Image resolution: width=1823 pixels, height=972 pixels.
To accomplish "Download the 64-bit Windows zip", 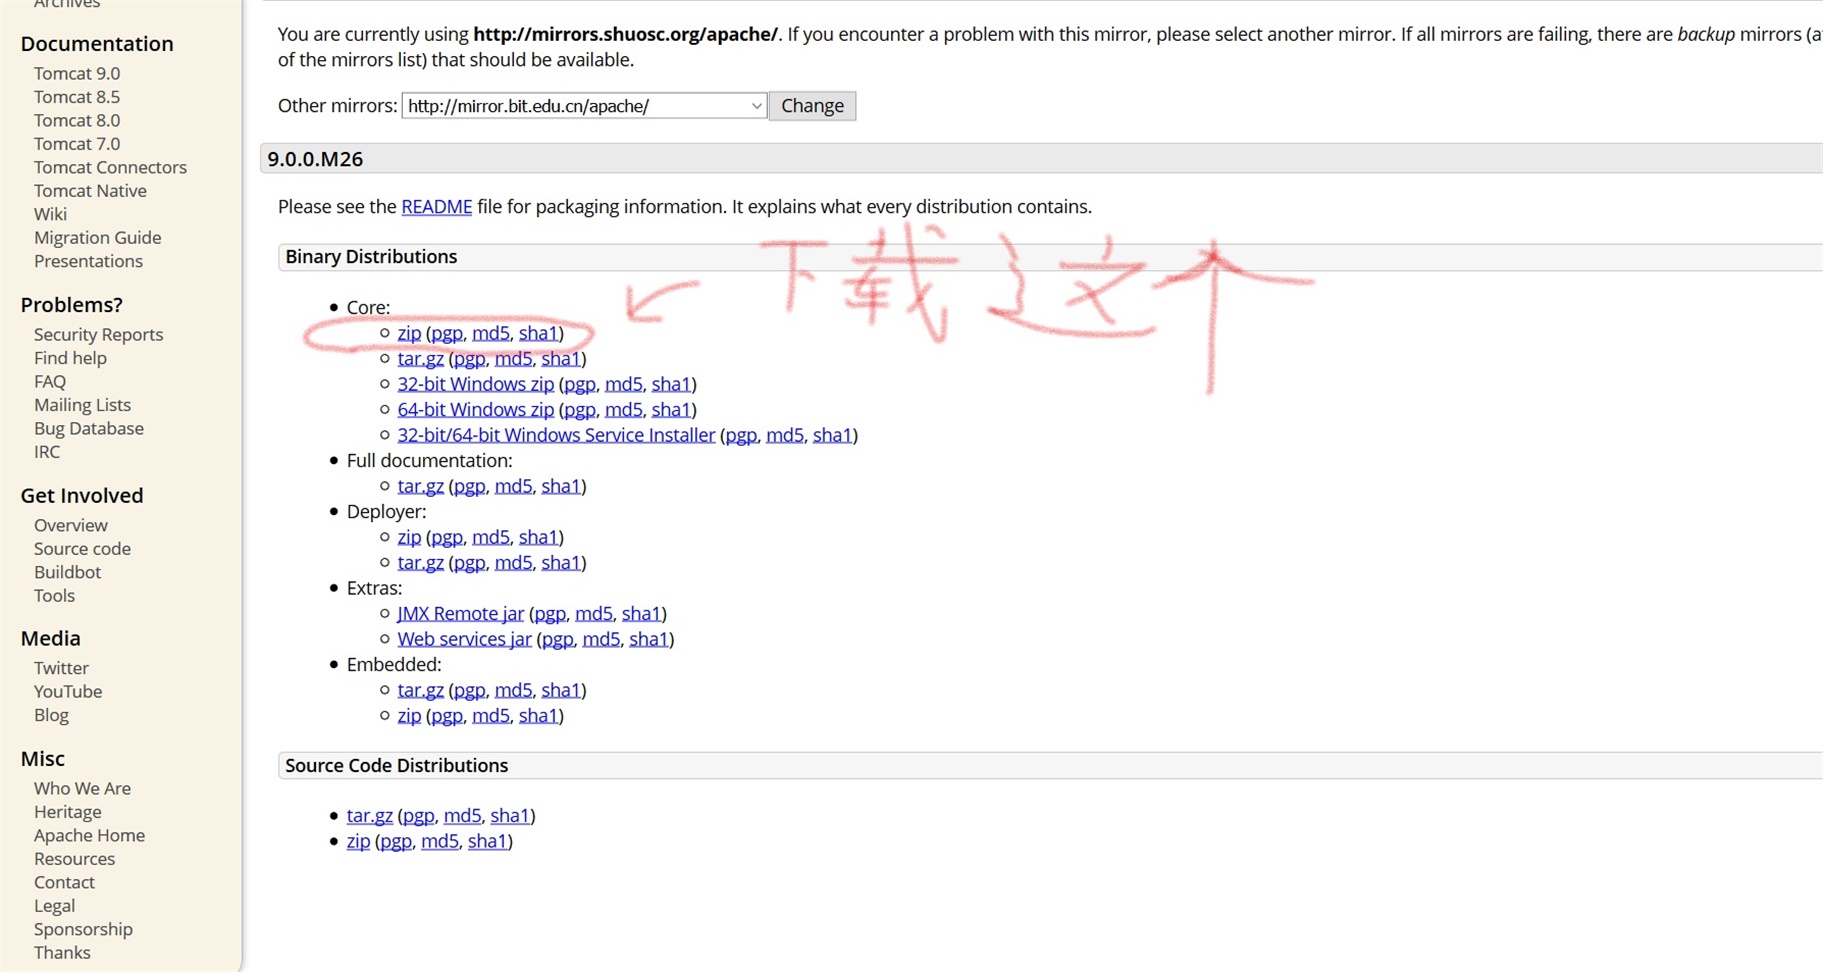I will (475, 410).
